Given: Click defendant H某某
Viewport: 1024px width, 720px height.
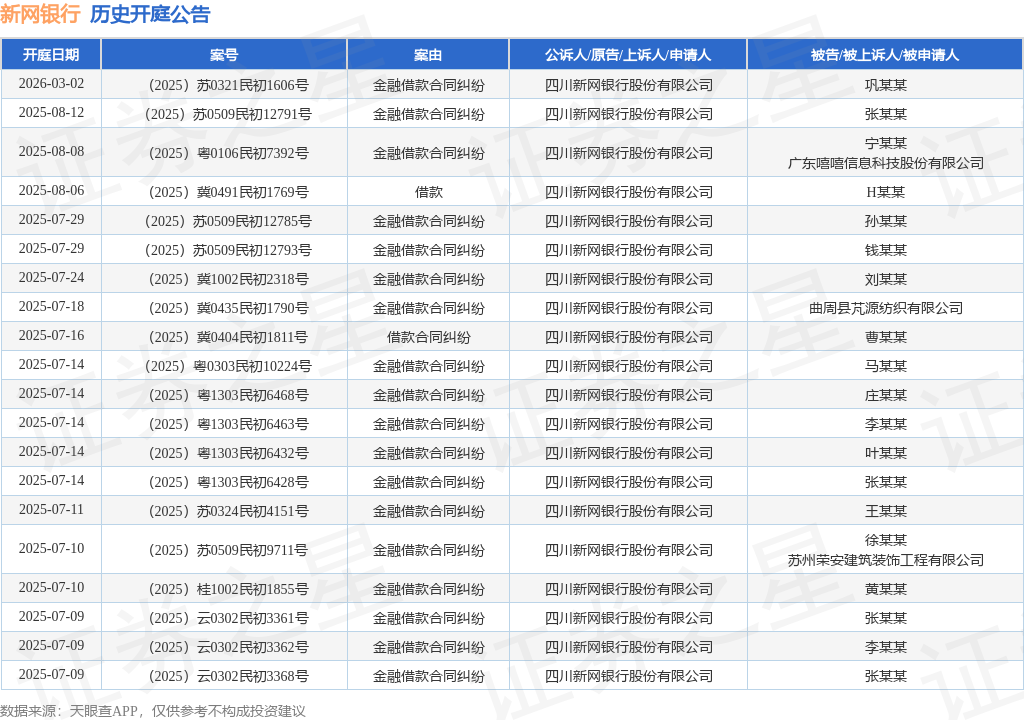Looking at the screenshot, I should [x=886, y=192].
